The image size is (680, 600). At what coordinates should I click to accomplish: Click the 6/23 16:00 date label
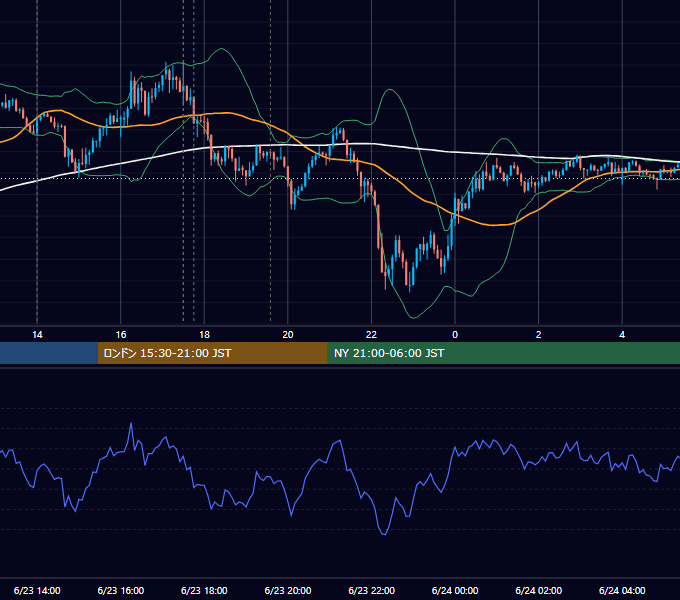(x=121, y=590)
